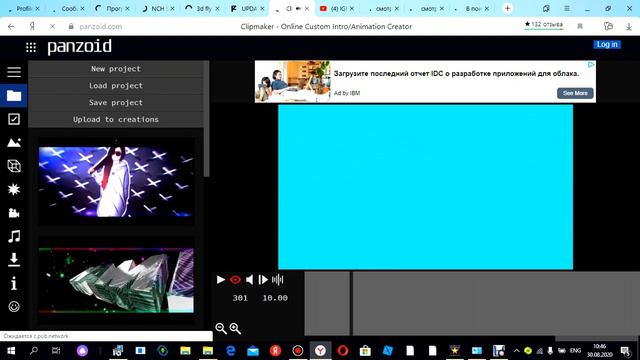
Task: Go back in the browser
Action: coord(11,27)
